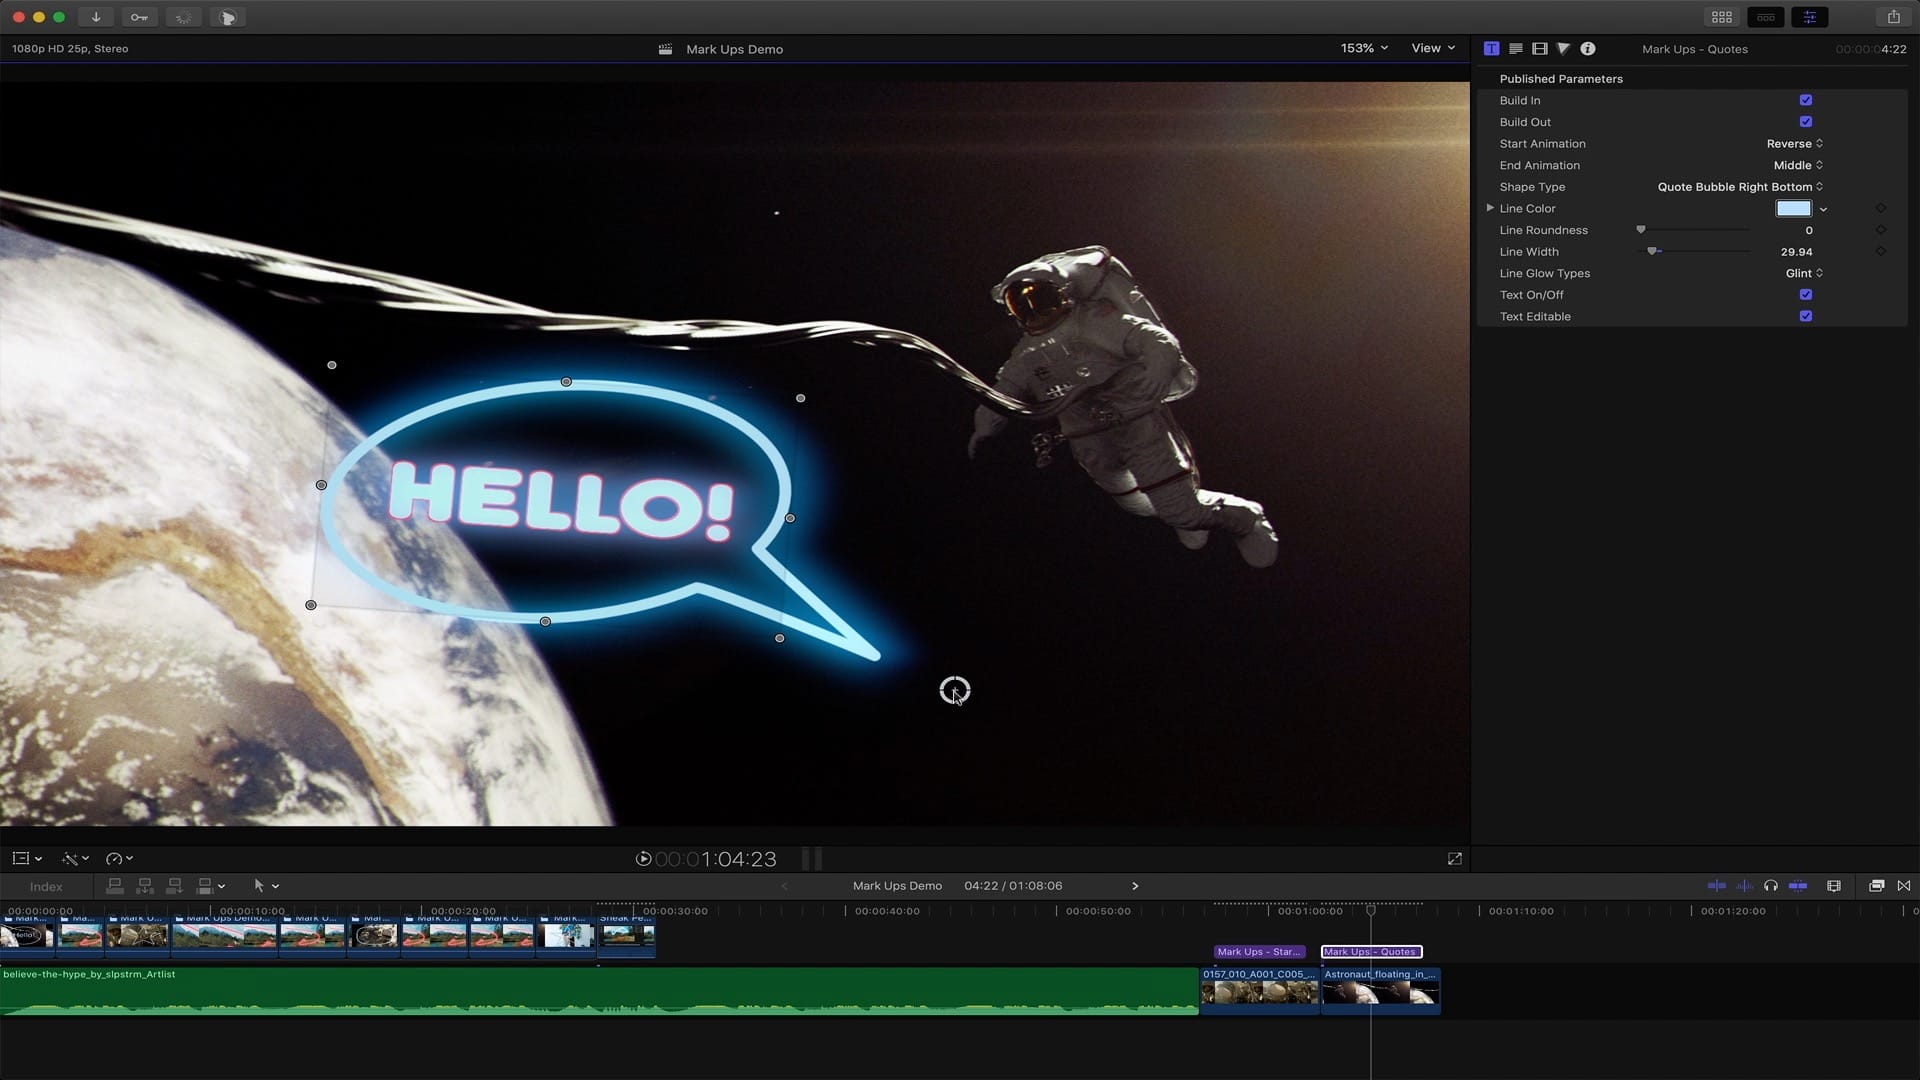The height and width of the screenshot is (1080, 1920).
Task: Disable the Text Editable checkbox
Action: (1806, 316)
